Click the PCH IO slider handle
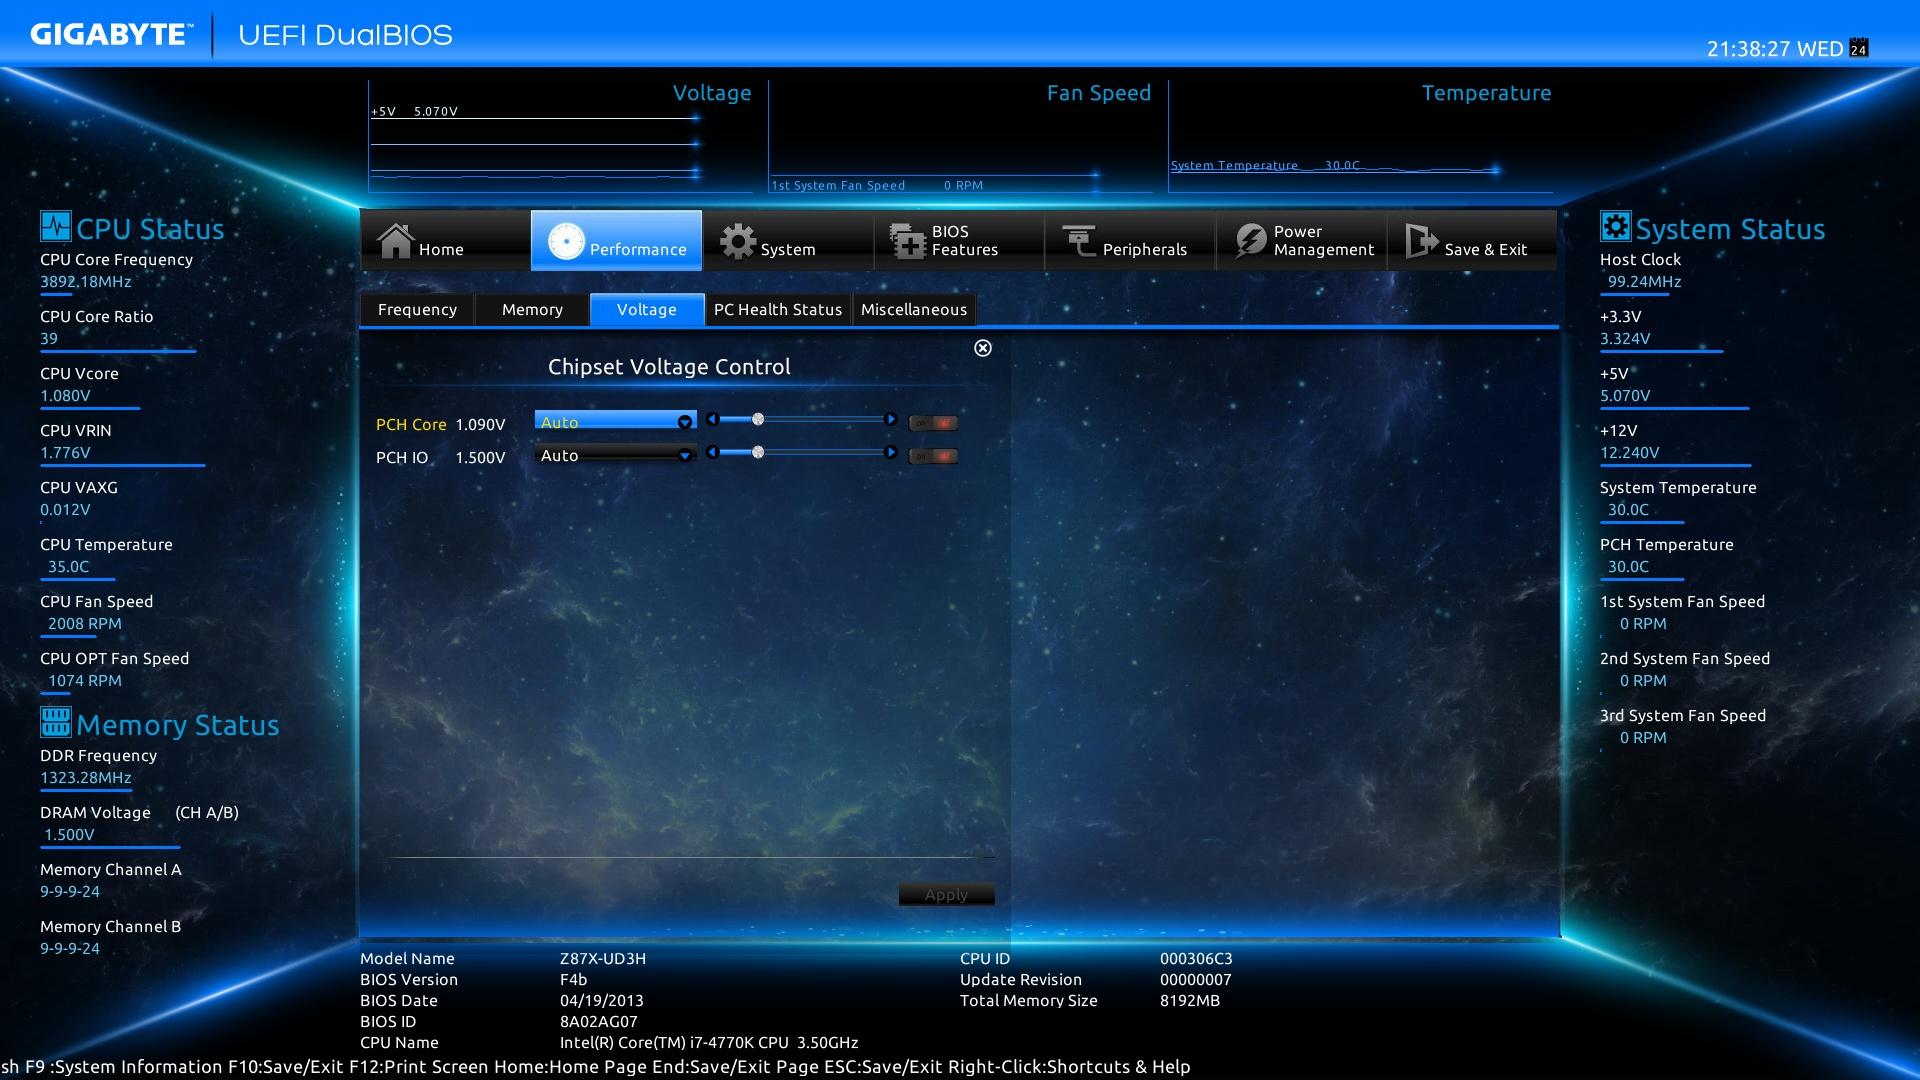The width and height of the screenshot is (1920, 1080). [x=758, y=452]
